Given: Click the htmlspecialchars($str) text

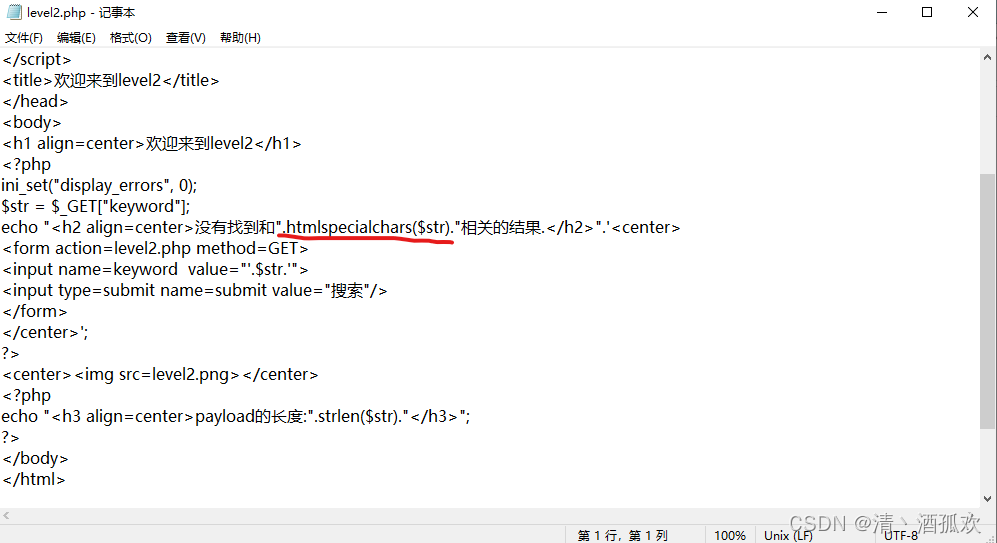Looking at the screenshot, I should pos(369,227).
